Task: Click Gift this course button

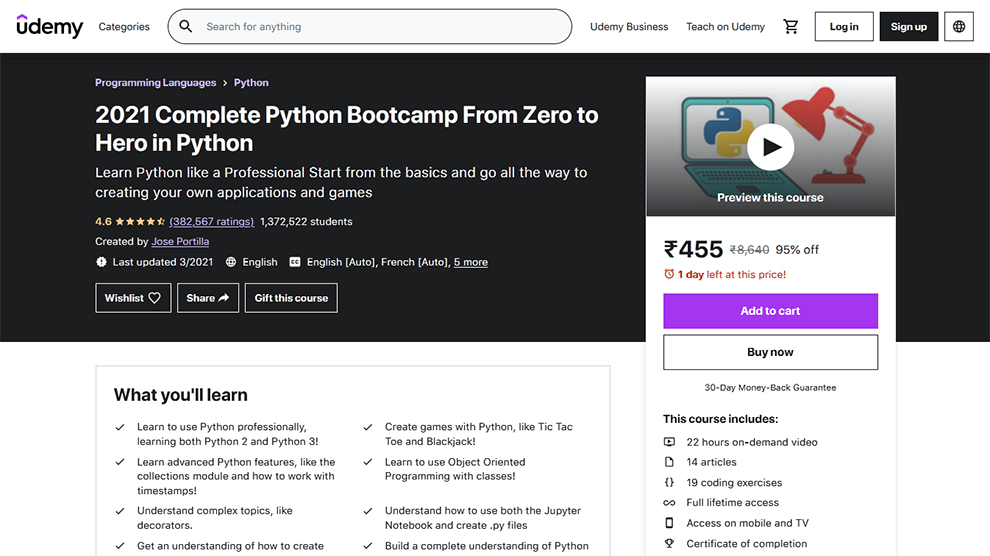Action: pyautogui.click(x=291, y=298)
